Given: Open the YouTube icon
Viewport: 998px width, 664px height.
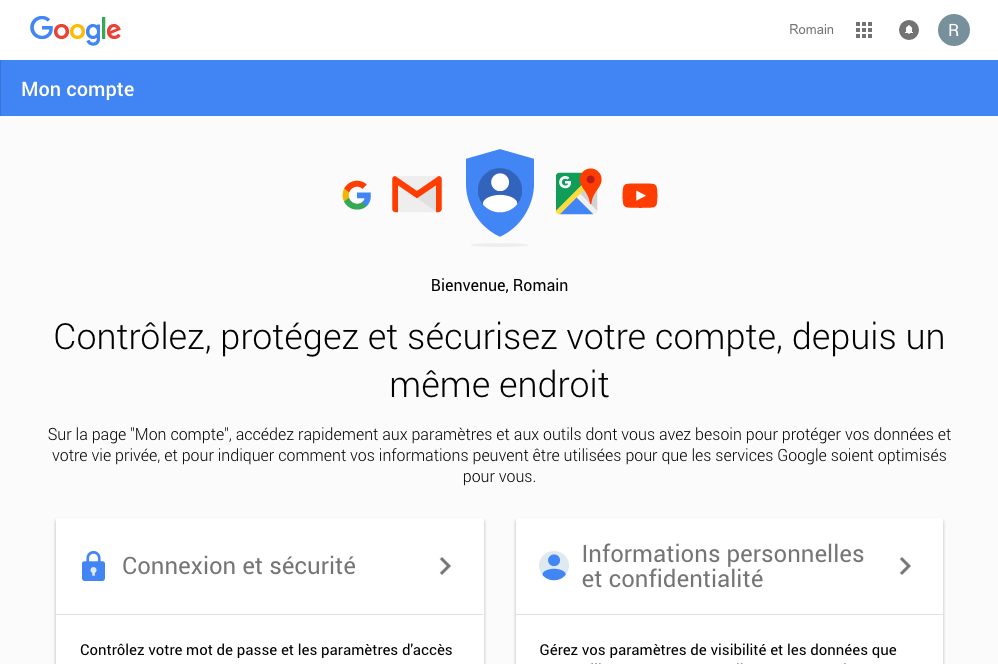Looking at the screenshot, I should click(x=640, y=195).
